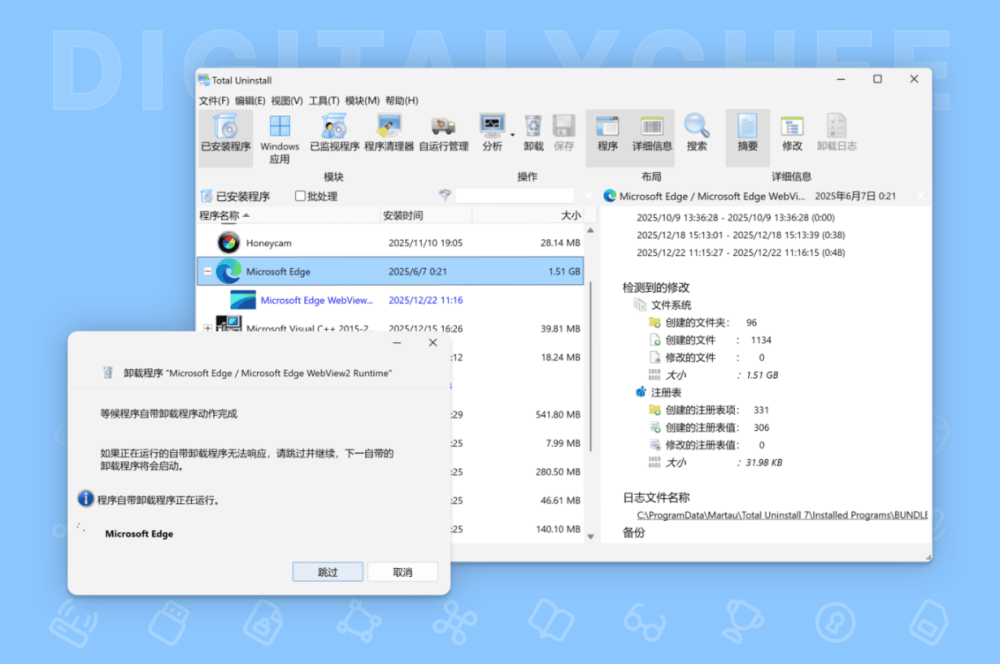This screenshot has height=664, width=1000.
Task: Click the 跳过 skip button
Action: 328,572
